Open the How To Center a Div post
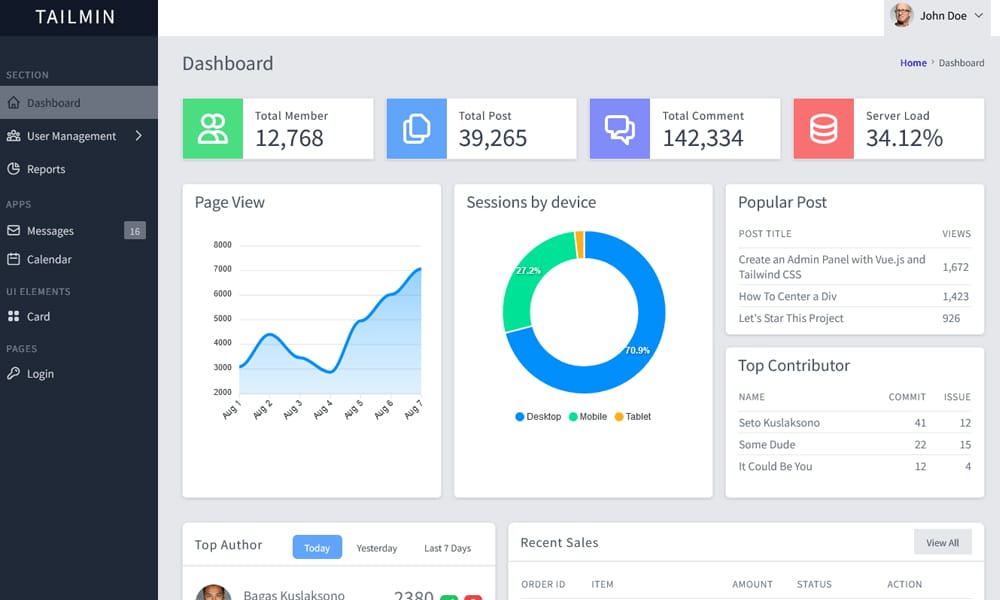Image resolution: width=1000 pixels, height=600 pixels. point(787,296)
